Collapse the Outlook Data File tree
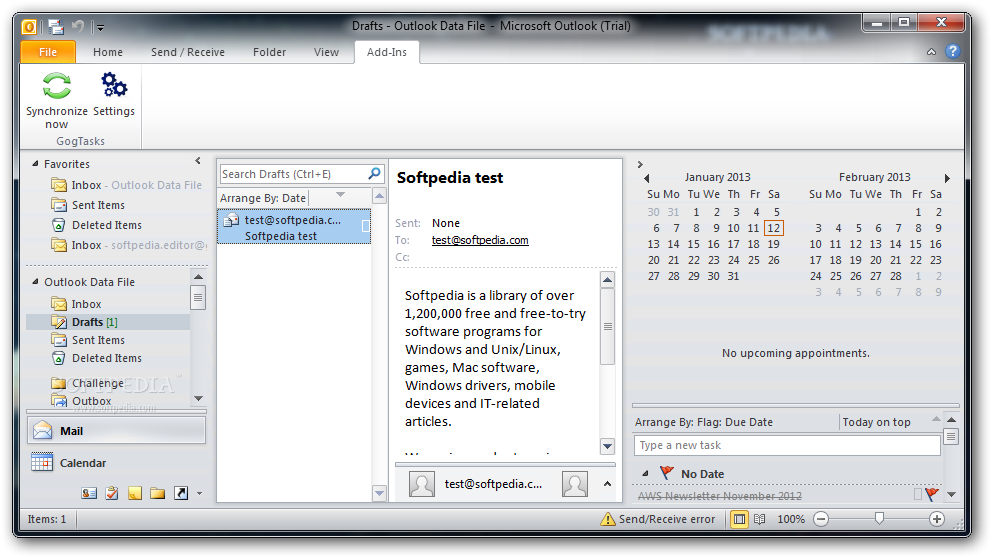 [35, 282]
